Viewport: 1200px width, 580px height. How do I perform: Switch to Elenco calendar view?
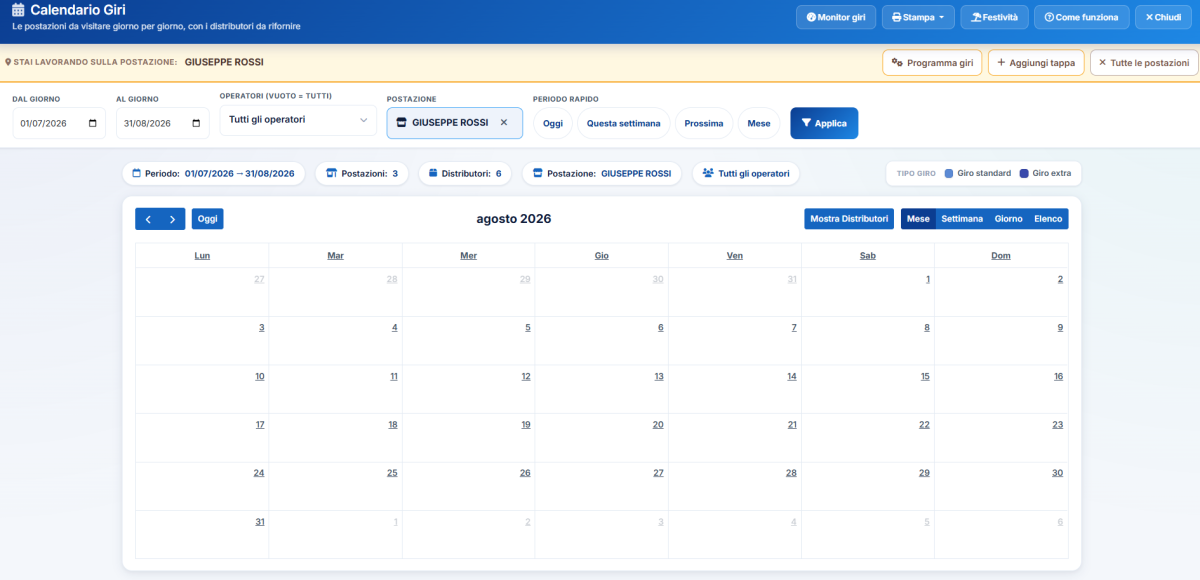1048,219
